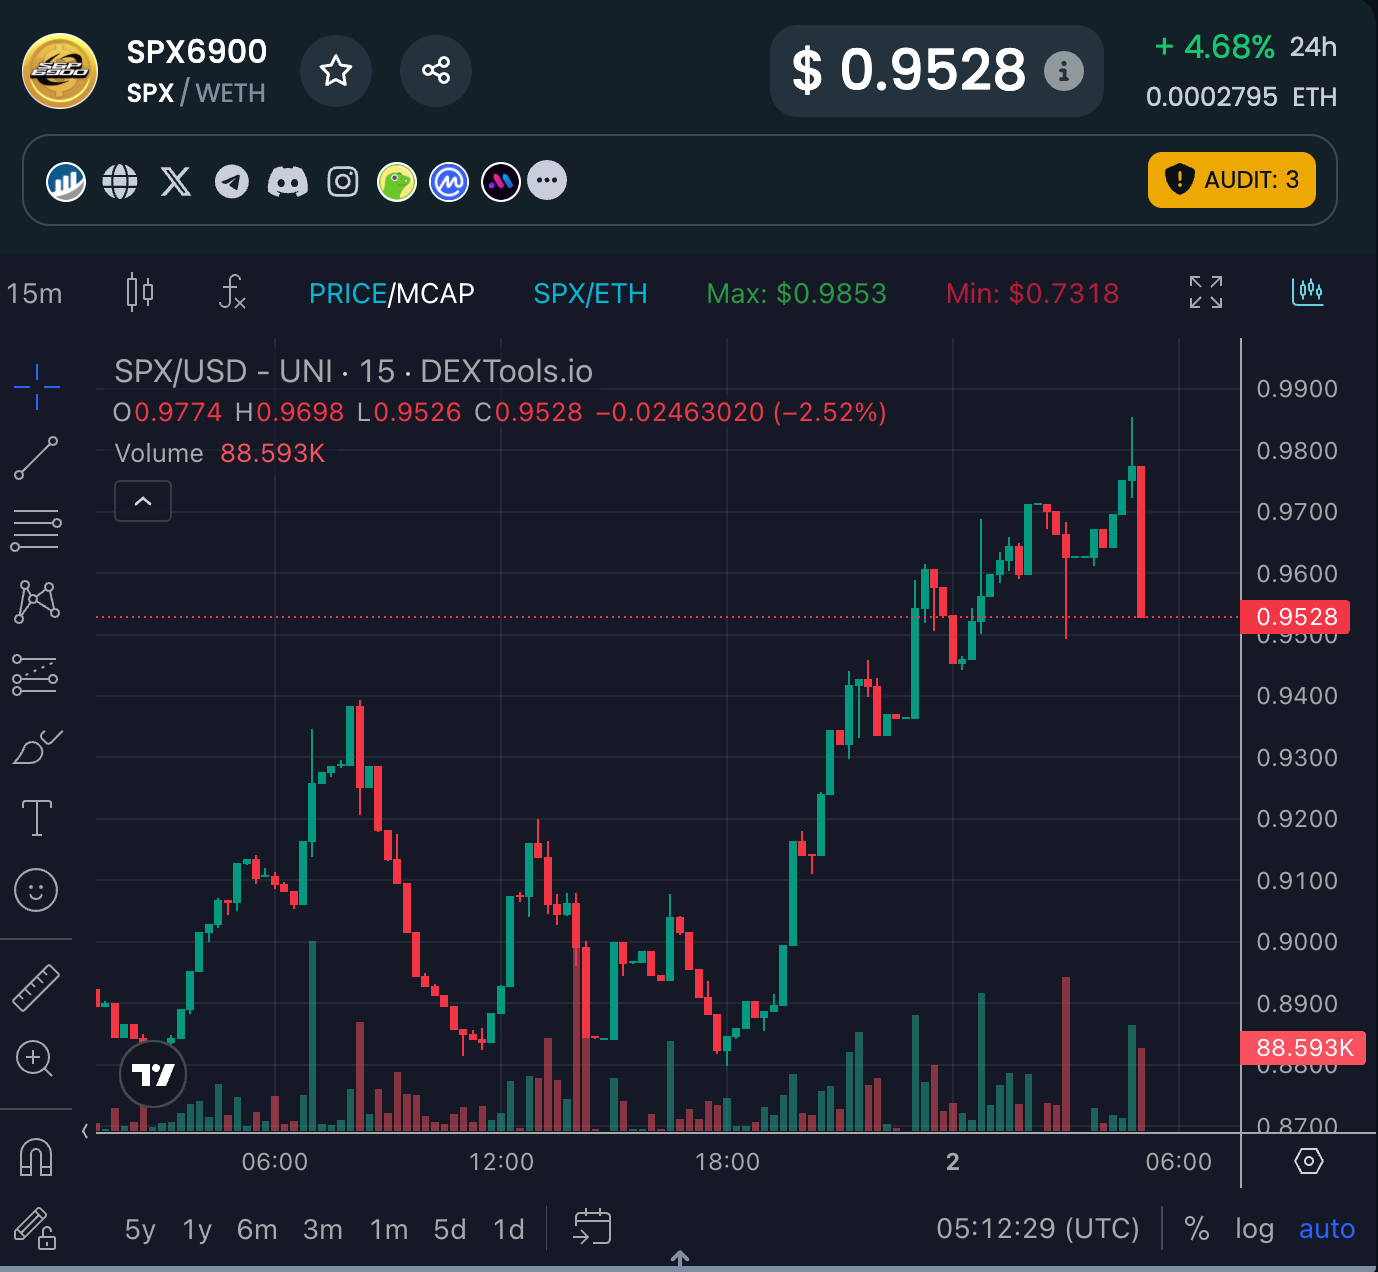This screenshot has height=1272, width=1378.
Task: Open the 15m timeframe dropdown
Action: point(34,293)
